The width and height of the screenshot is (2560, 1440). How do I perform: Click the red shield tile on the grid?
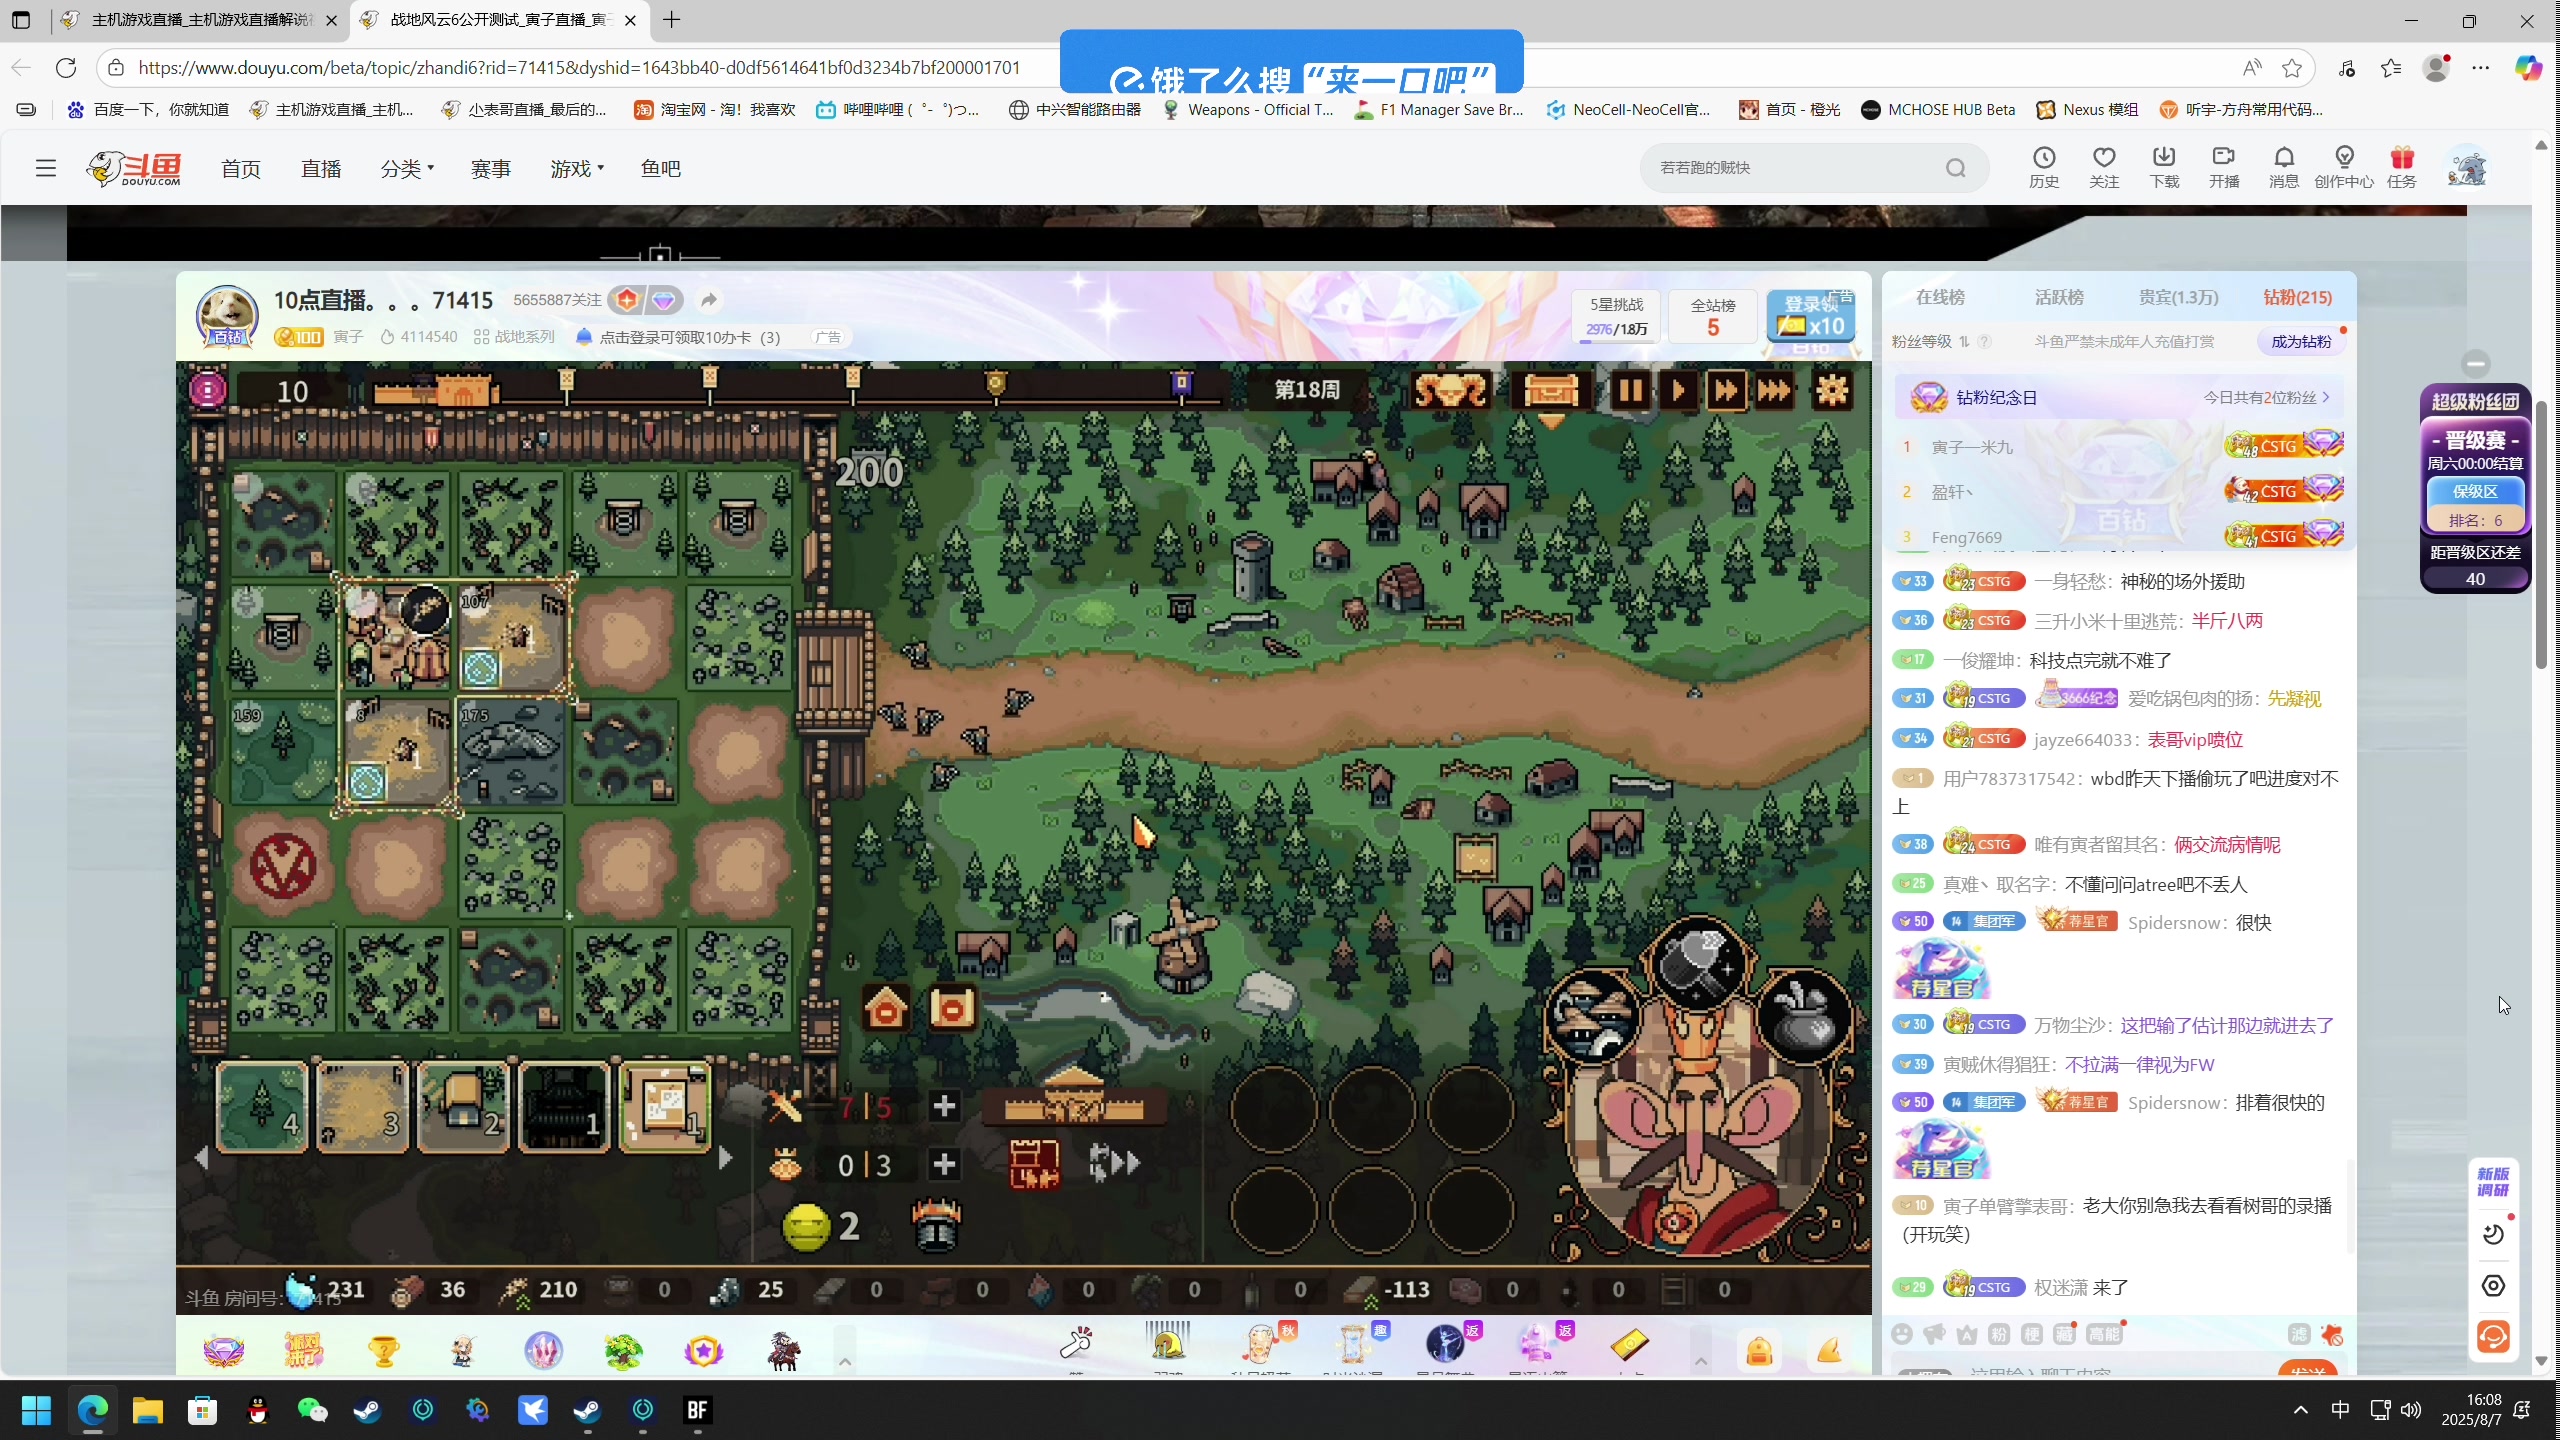tap(283, 866)
